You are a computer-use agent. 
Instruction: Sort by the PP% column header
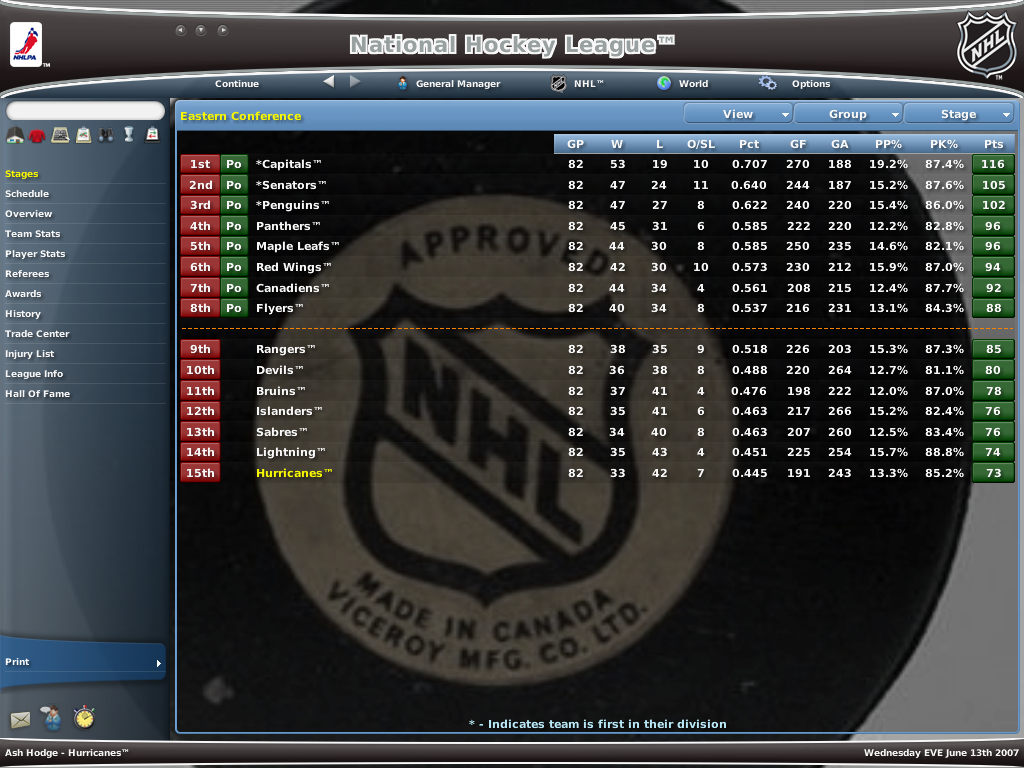[x=888, y=144]
